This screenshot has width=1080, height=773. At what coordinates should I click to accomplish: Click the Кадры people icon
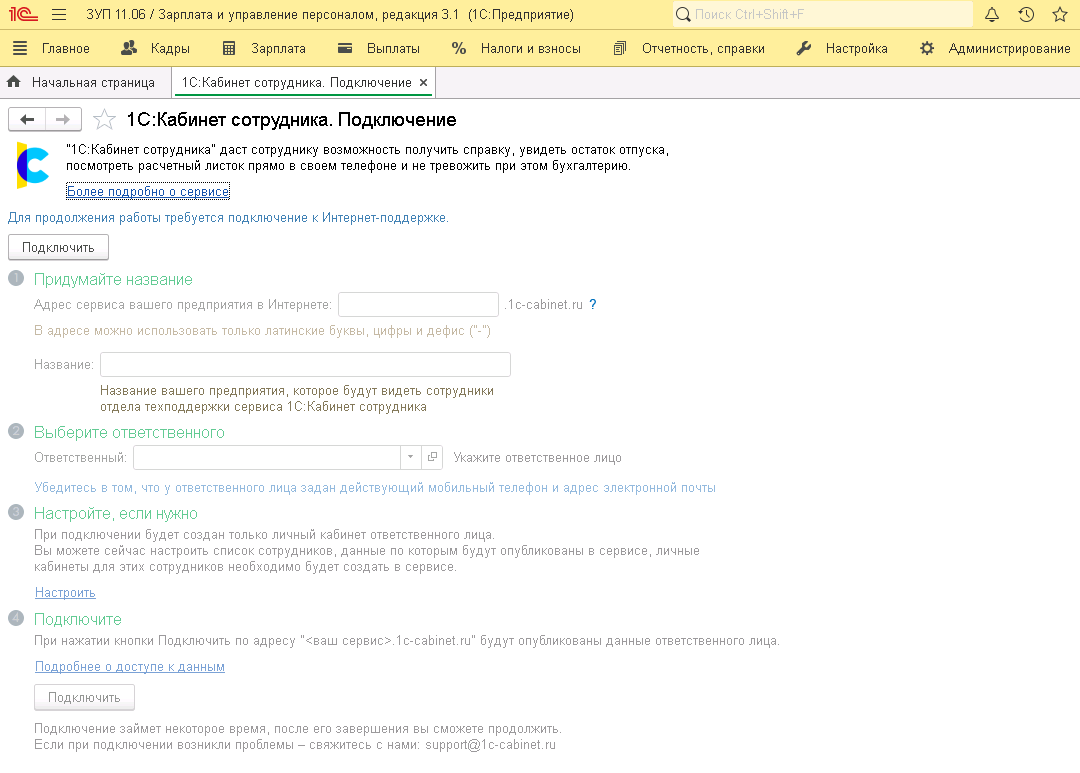pos(129,48)
